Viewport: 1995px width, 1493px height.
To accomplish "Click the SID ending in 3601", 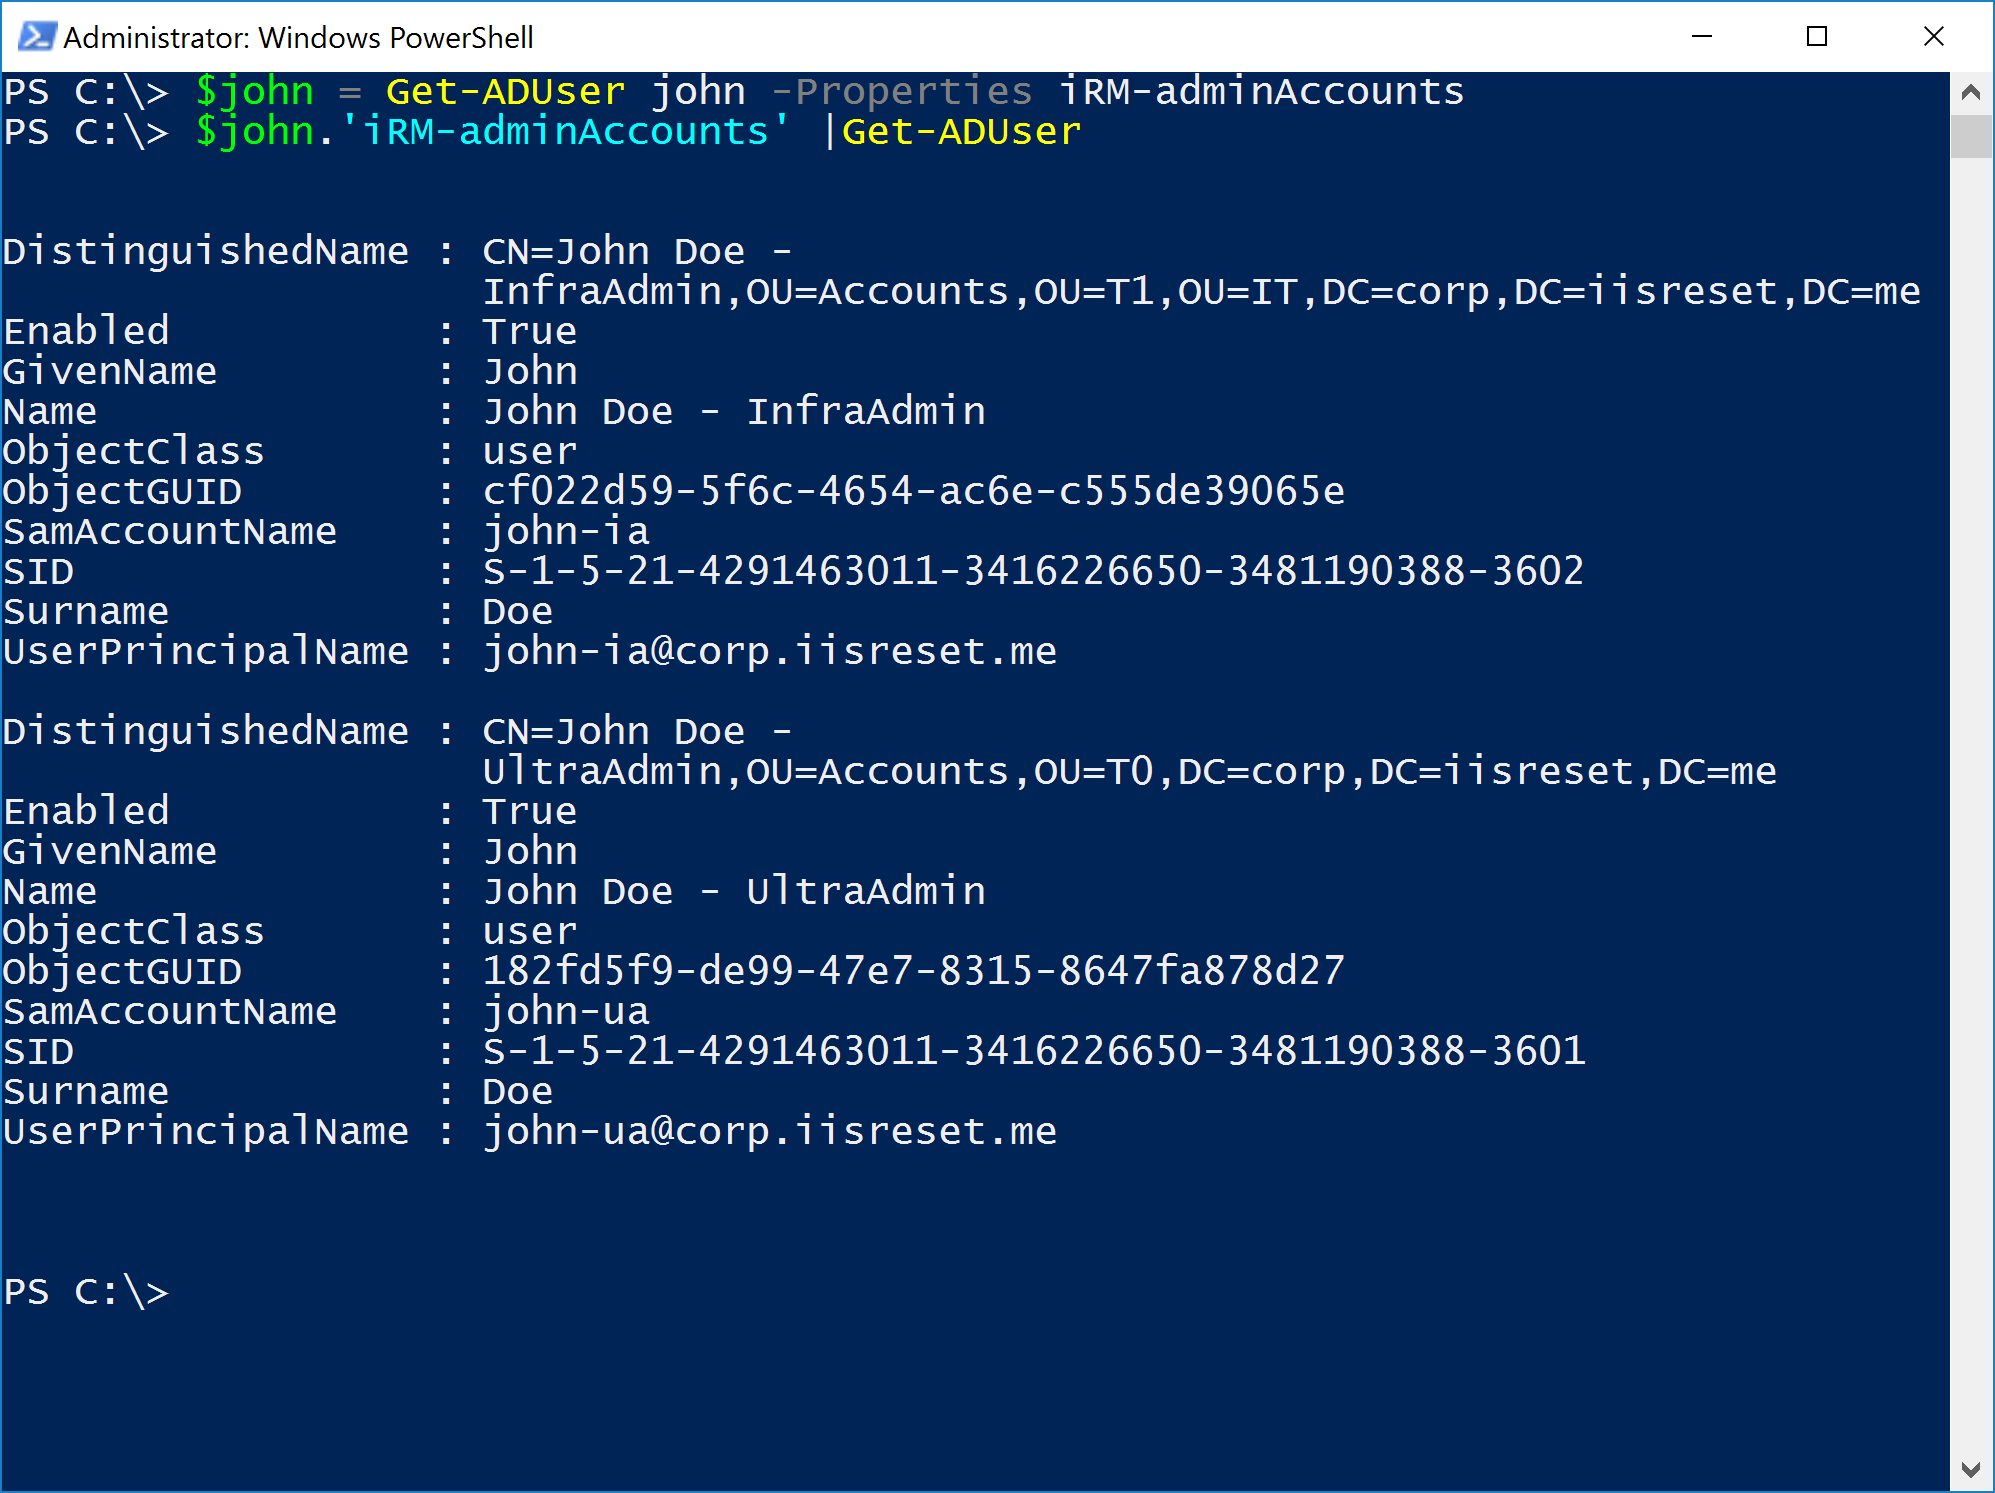I will click(x=1033, y=1051).
